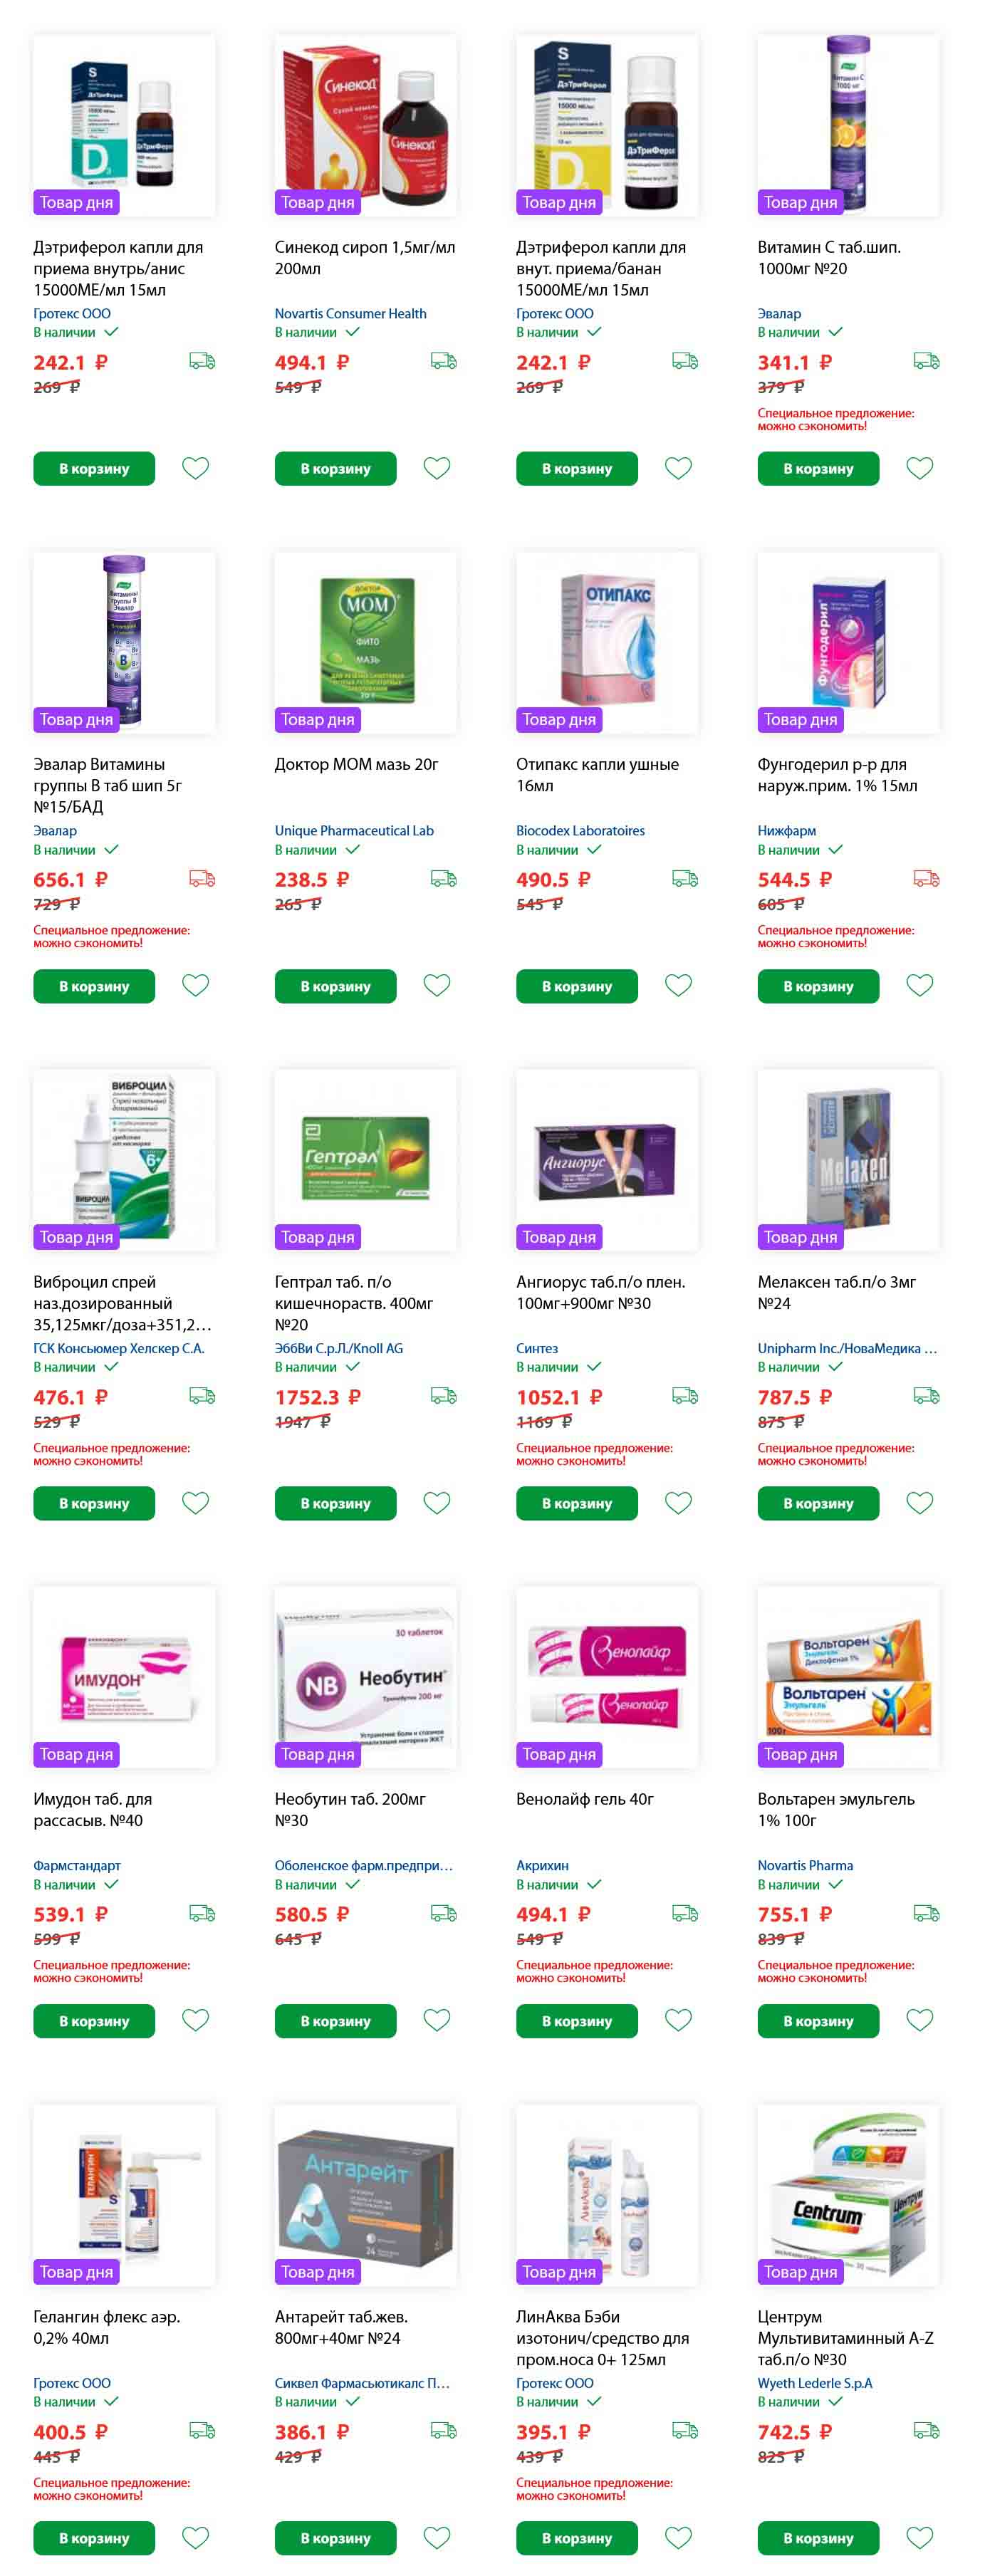Favorite the Витамин С таб.шип. product
990x2576 pixels.
click(x=920, y=468)
